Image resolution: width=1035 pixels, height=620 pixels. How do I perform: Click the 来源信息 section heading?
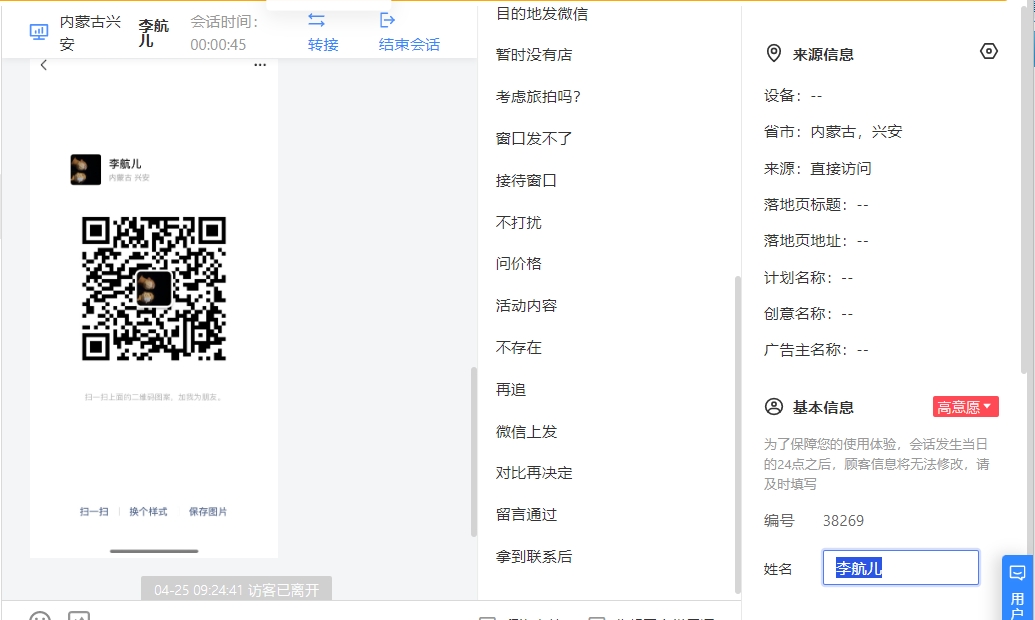pyautogui.click(x=823, y=55)
